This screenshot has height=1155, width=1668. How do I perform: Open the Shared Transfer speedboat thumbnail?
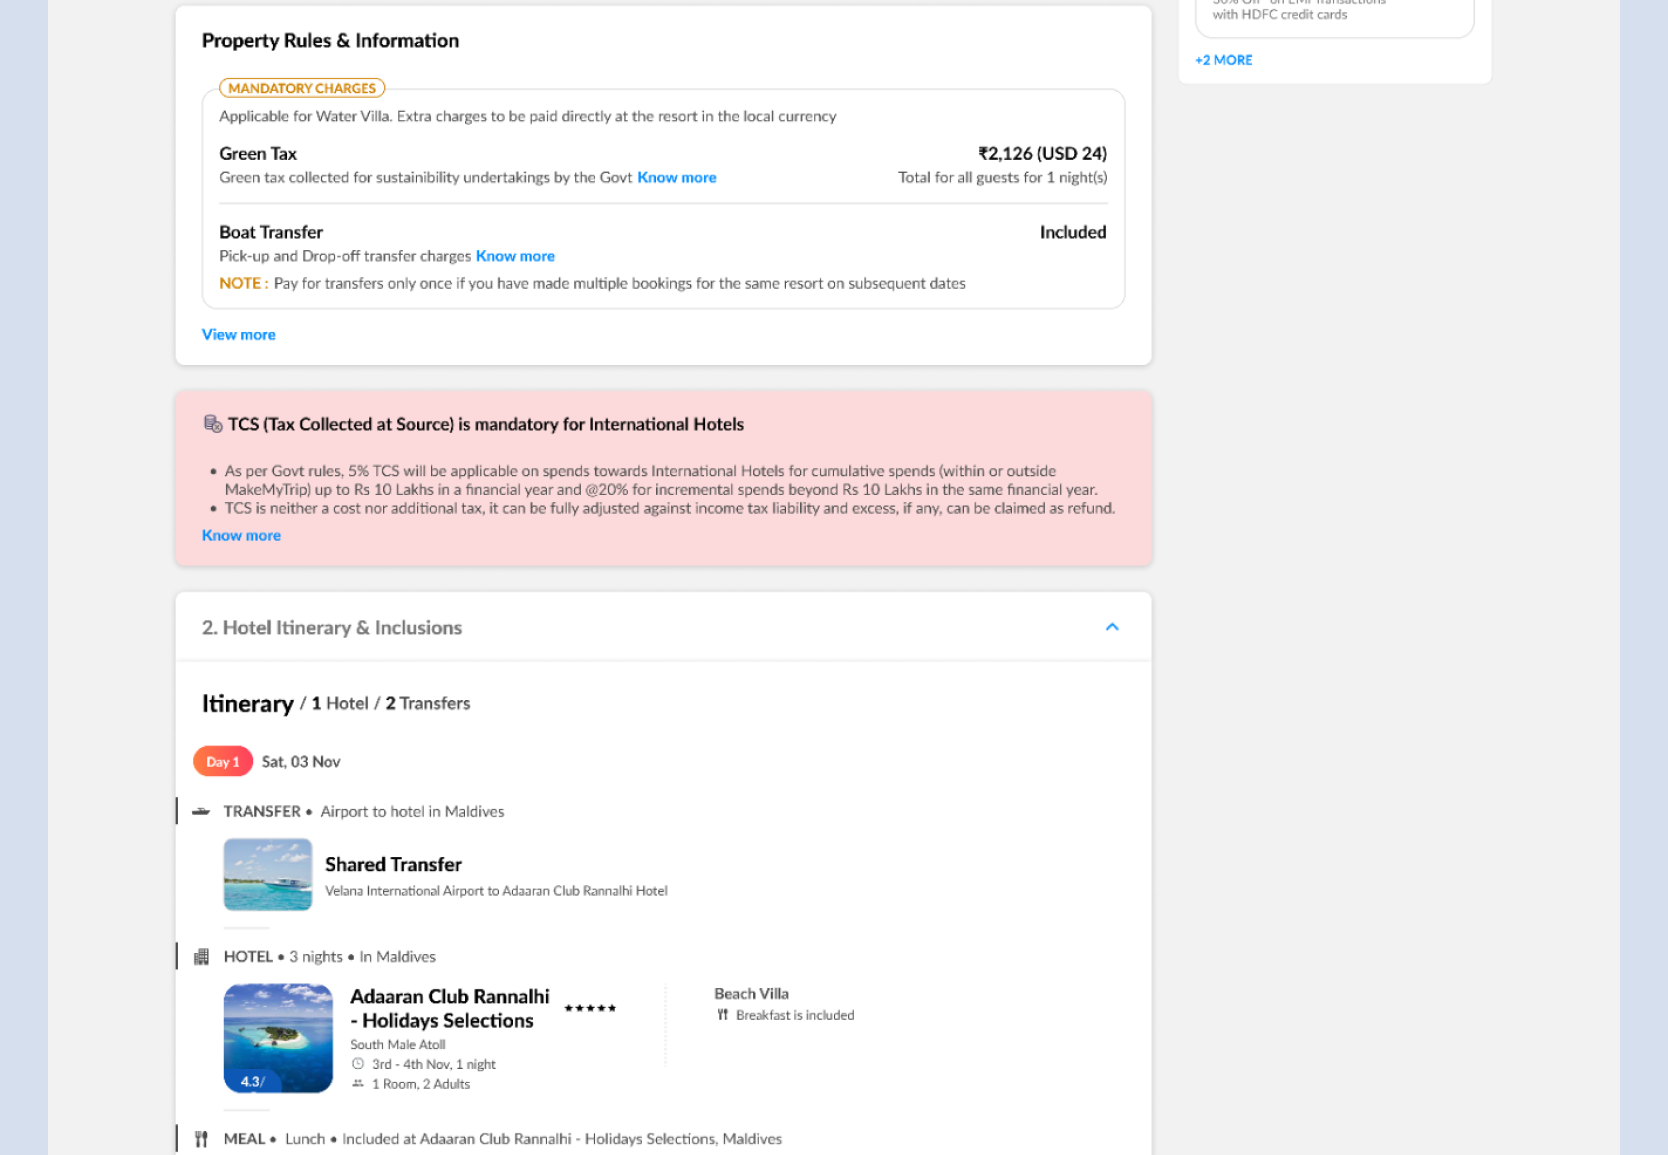pyautogui.click(x=268, y=875)
